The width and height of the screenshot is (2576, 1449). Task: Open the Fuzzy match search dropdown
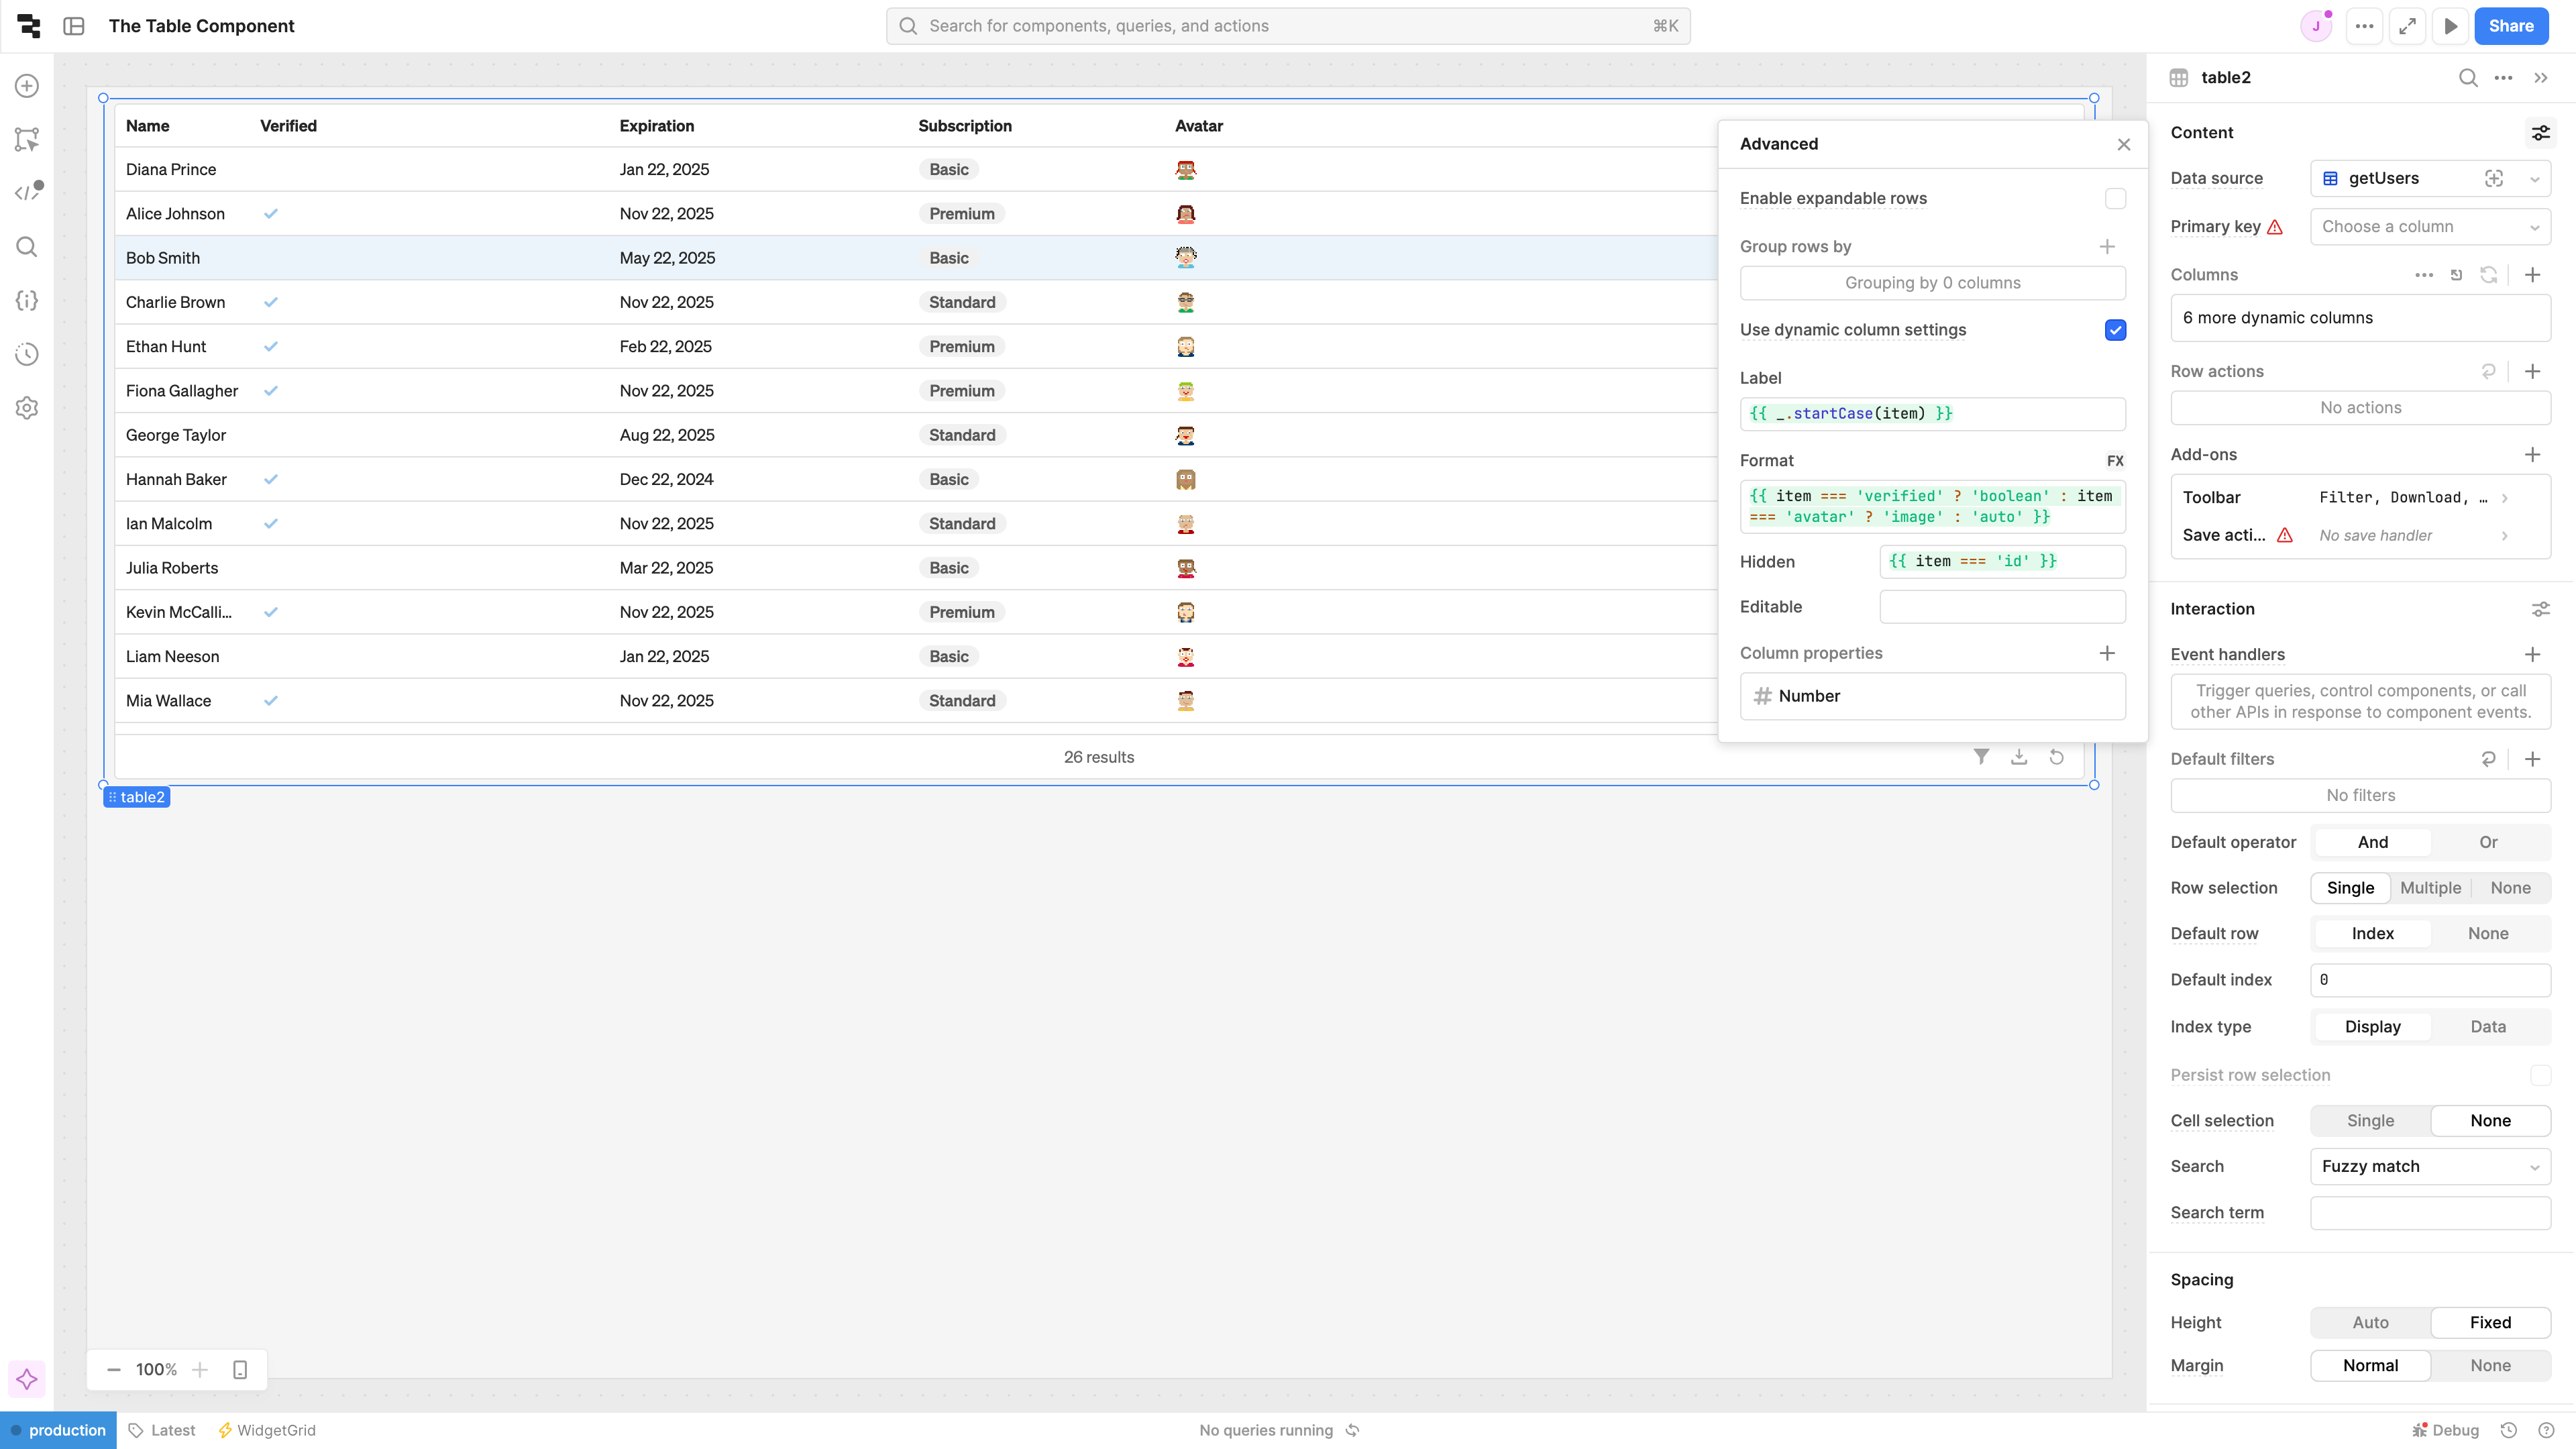(x=2430, y=1166)
